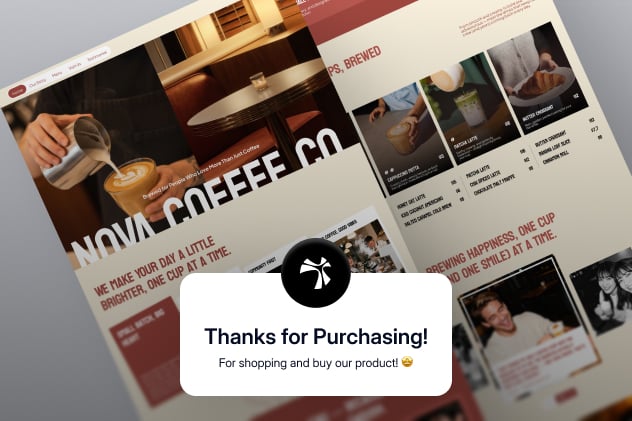Image resolution: width=632 pixels, height=421 pixels.
Task: Select the Visit Us nav link
Action: click(75, 66)
